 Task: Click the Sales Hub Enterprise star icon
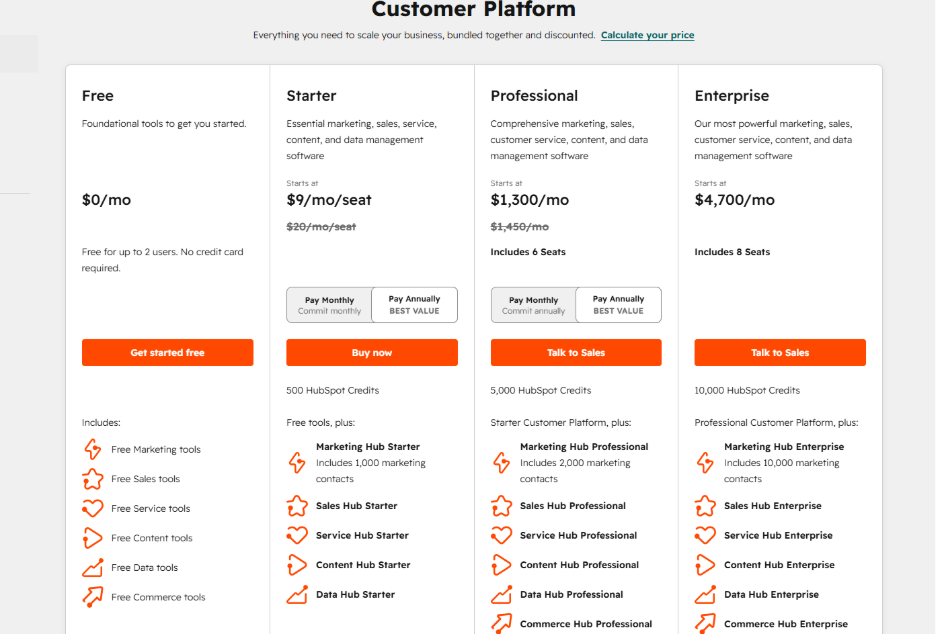click(706, 506)
